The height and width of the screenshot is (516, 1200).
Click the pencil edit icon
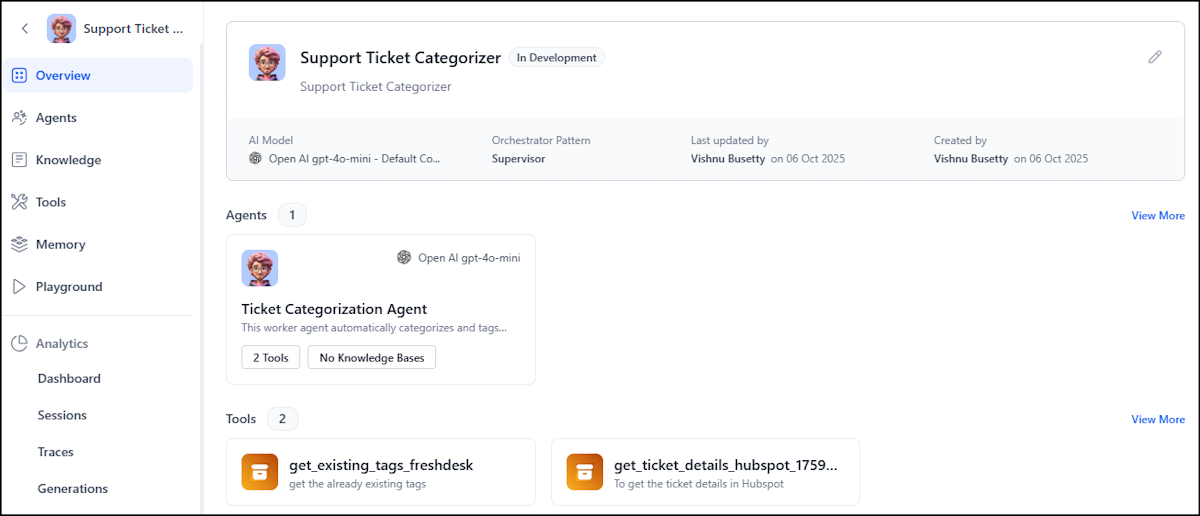click(1155, 57)
